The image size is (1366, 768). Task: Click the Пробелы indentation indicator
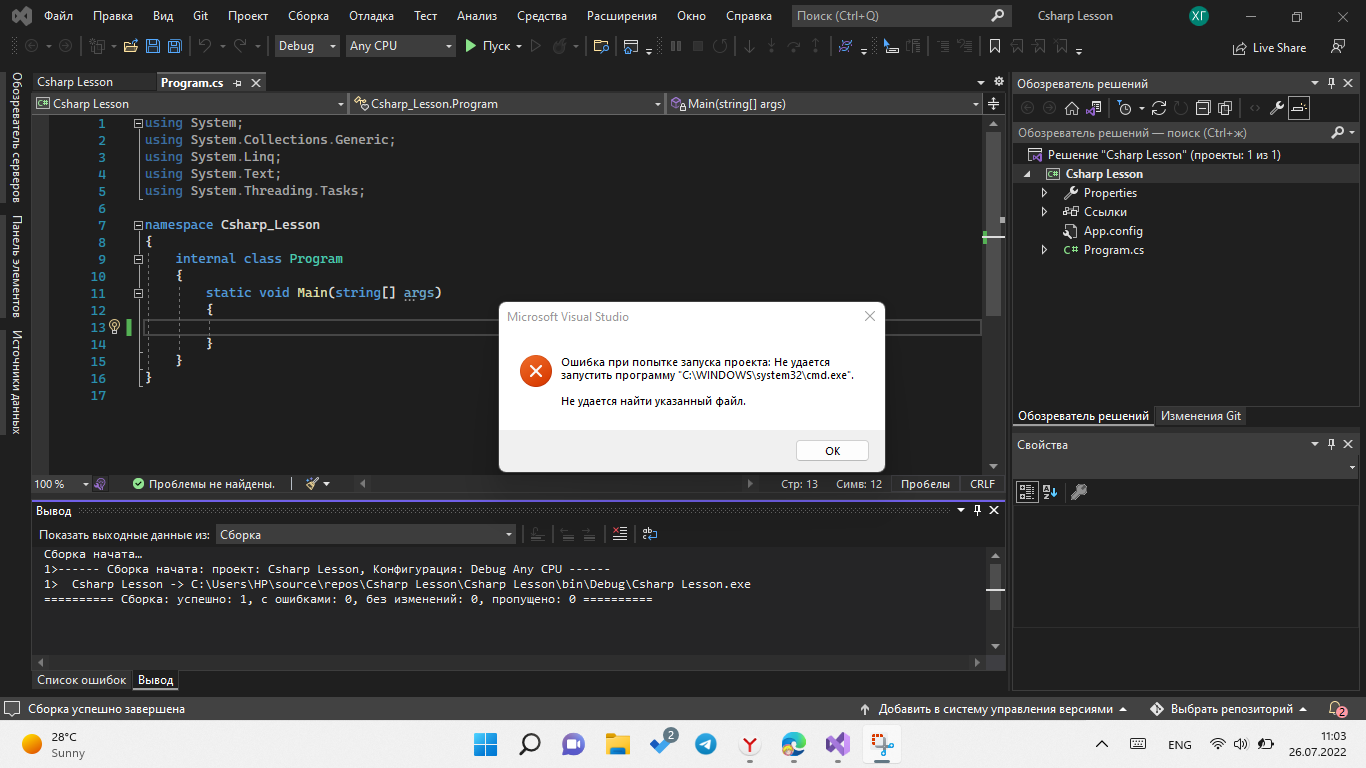coord(925,483)
